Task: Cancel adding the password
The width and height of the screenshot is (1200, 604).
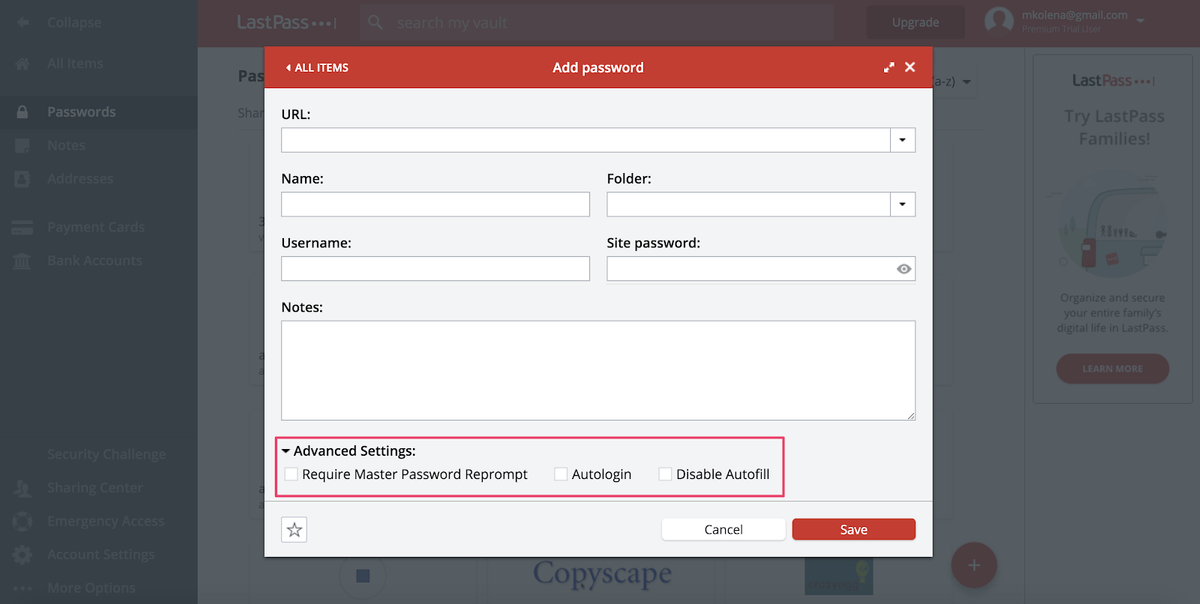Action: tap(723, 529)
